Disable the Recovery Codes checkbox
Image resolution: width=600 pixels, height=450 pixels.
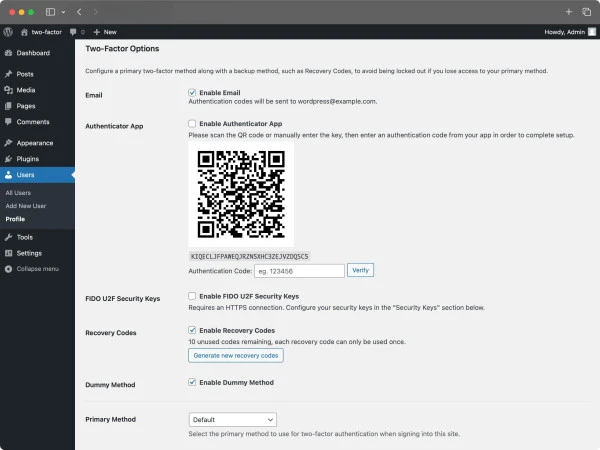[x=192, y=330]
